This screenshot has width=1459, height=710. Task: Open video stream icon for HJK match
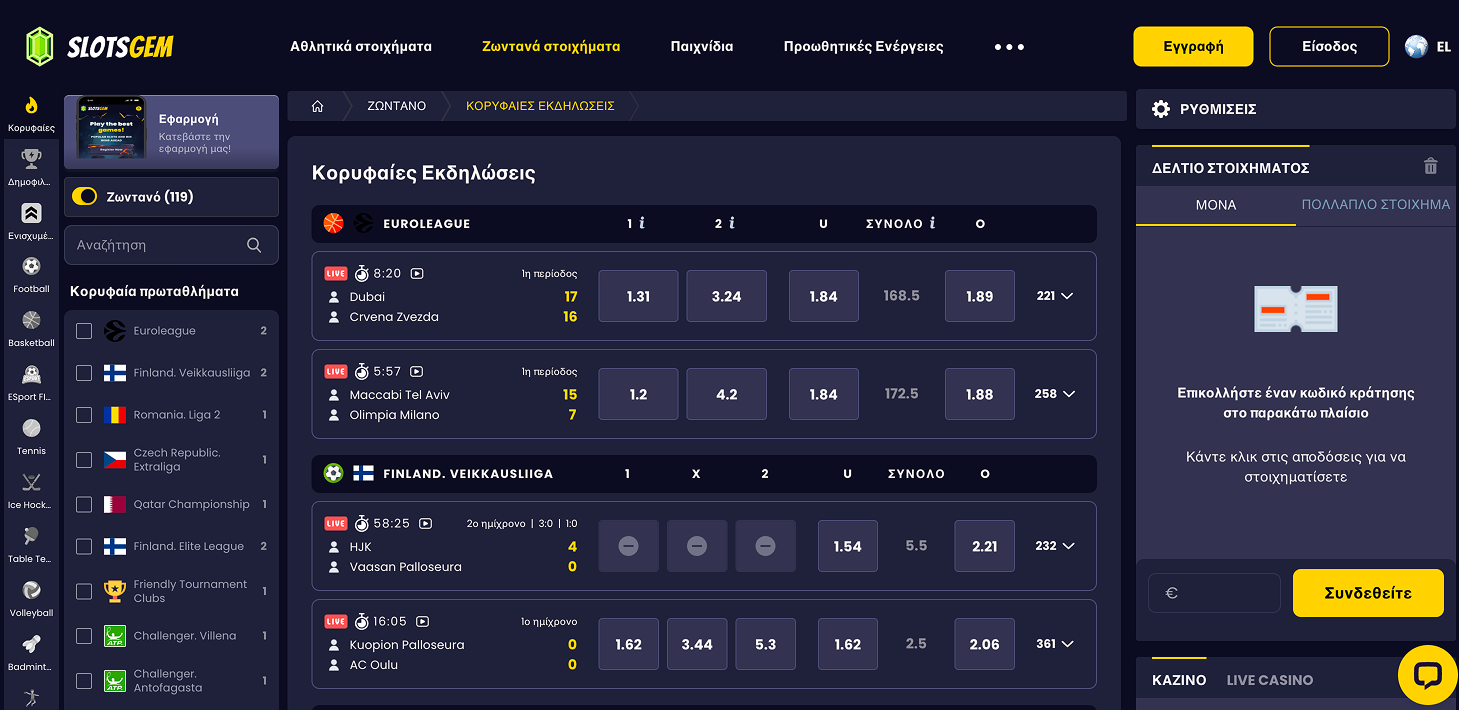tap(426, 523)
